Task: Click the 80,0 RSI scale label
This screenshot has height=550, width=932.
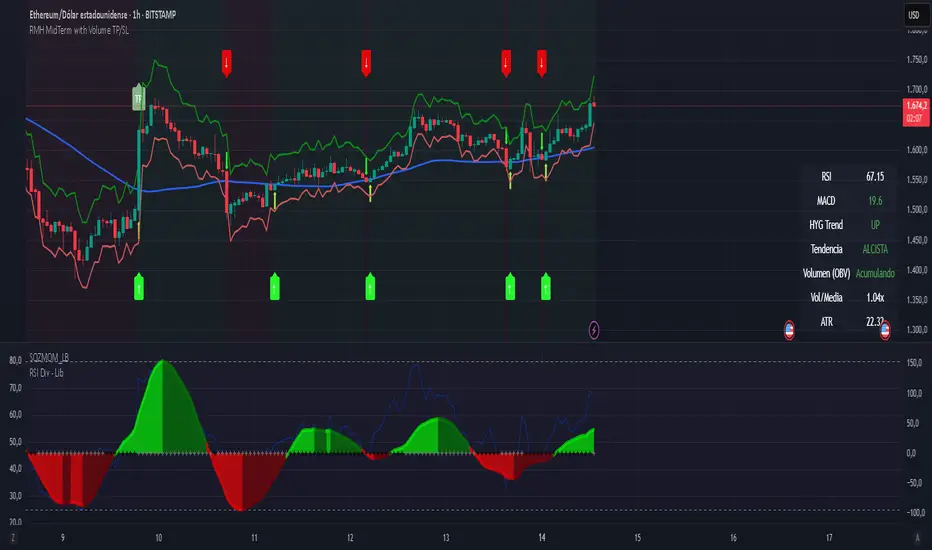Action: 15,360
